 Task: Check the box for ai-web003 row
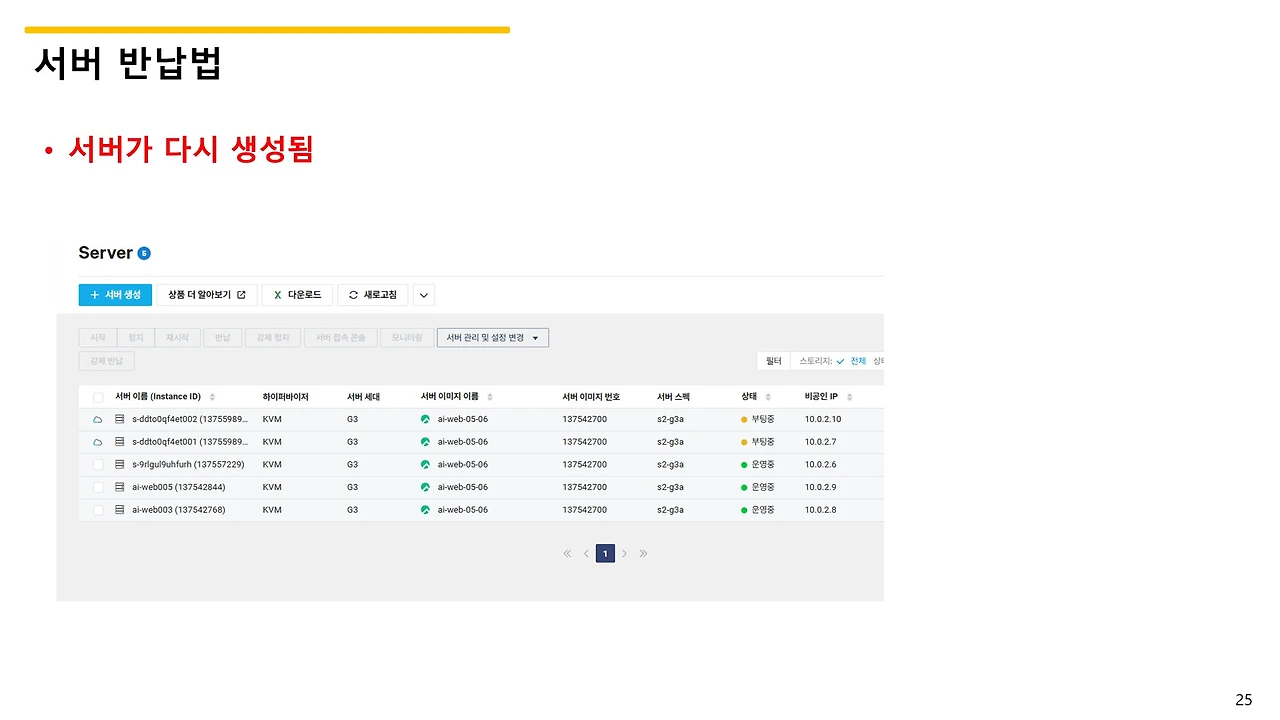[x=98, y=510]
